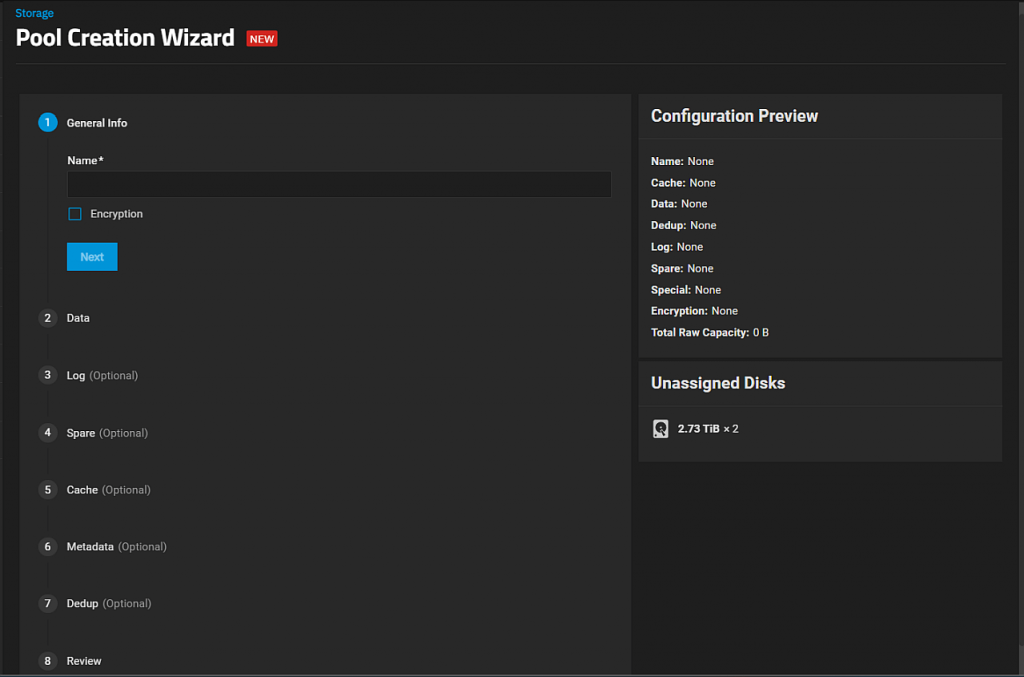The image size is (1024, 677).
Task: Go back via the Storage breadcrumb link
Action: click(x=35, y=13)
